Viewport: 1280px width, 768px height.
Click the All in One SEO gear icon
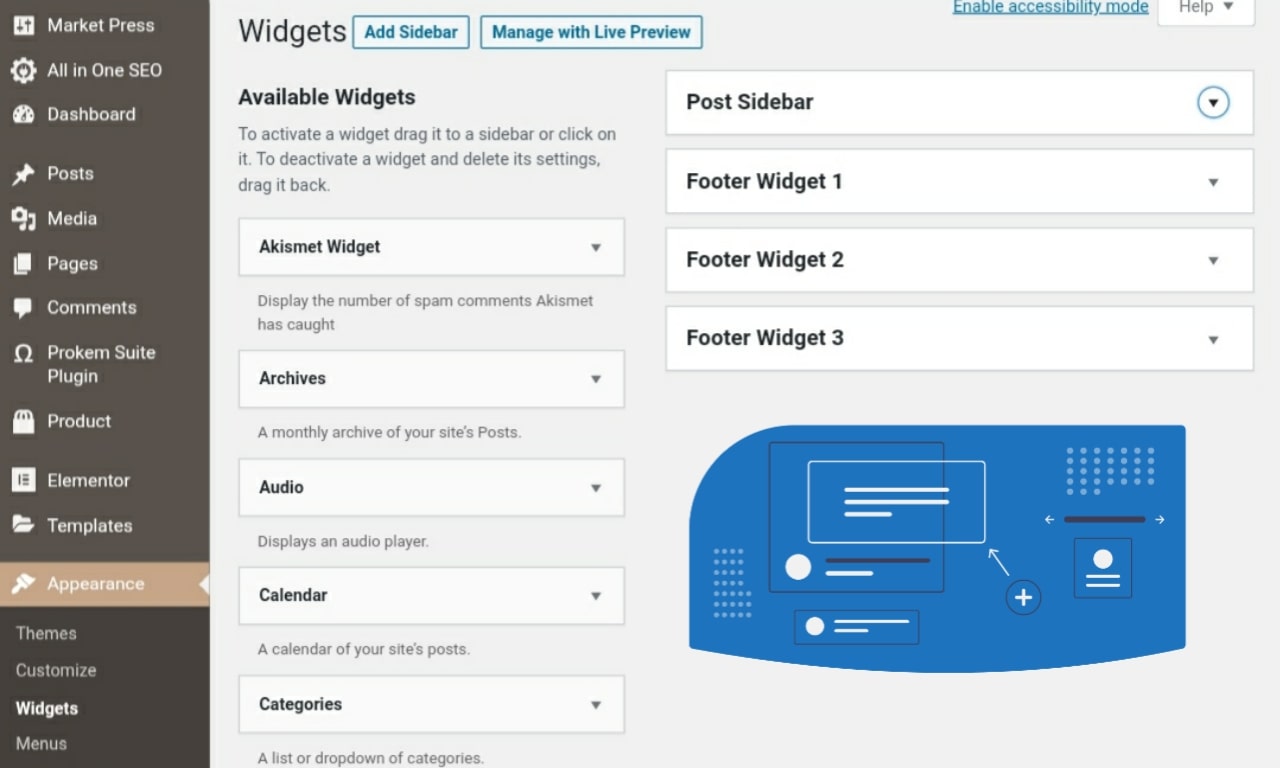click(23, 70)
